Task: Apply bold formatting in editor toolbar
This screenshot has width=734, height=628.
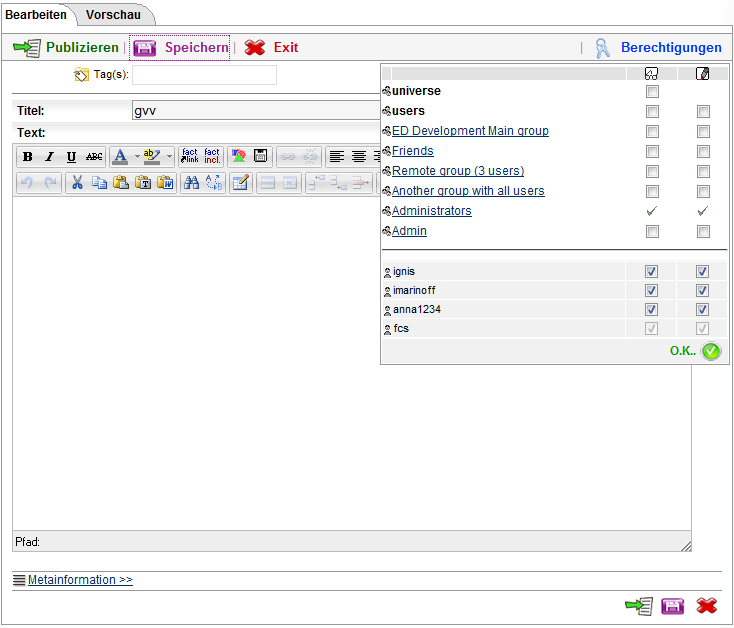Action: point(28,157)
